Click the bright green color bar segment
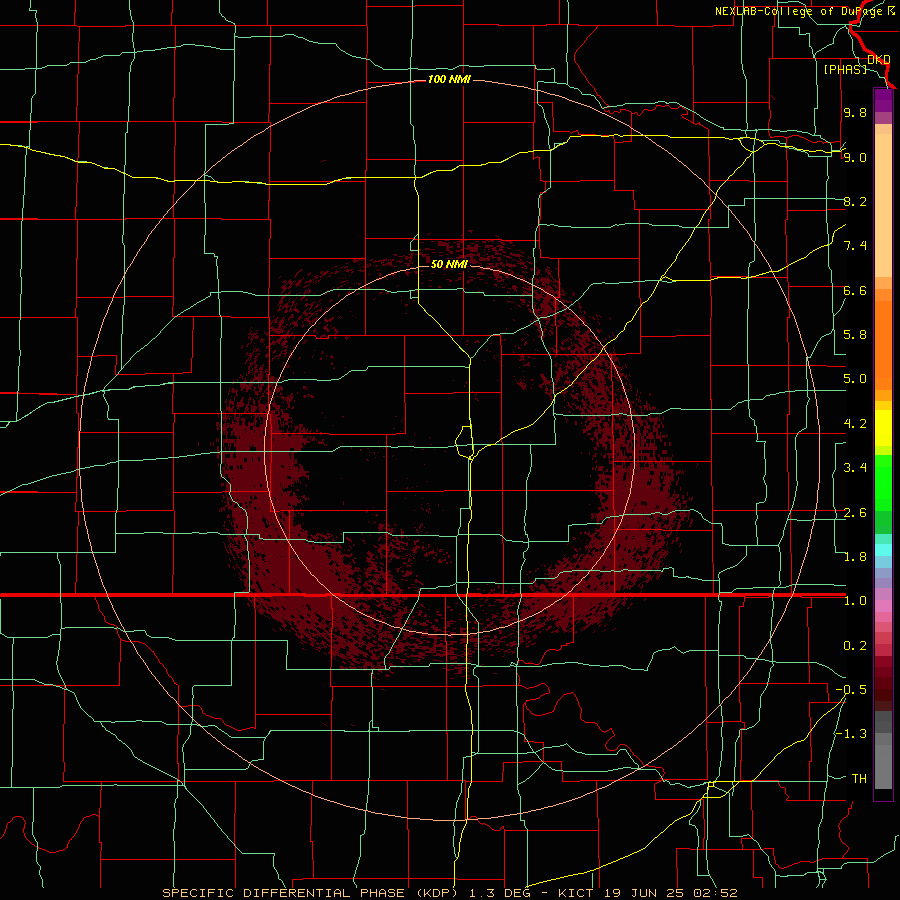The image size is (900, 900). (883, 483)
